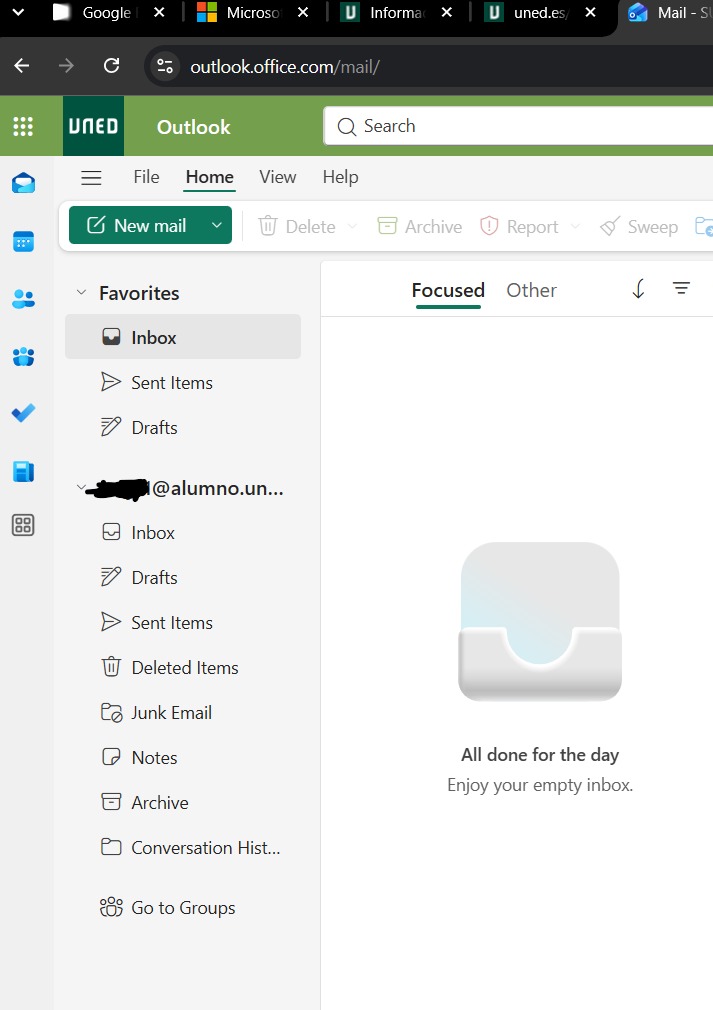Open Sent Items under Favorites
The width and height of the screenshot is (713, 1010).
coord(183,383)
